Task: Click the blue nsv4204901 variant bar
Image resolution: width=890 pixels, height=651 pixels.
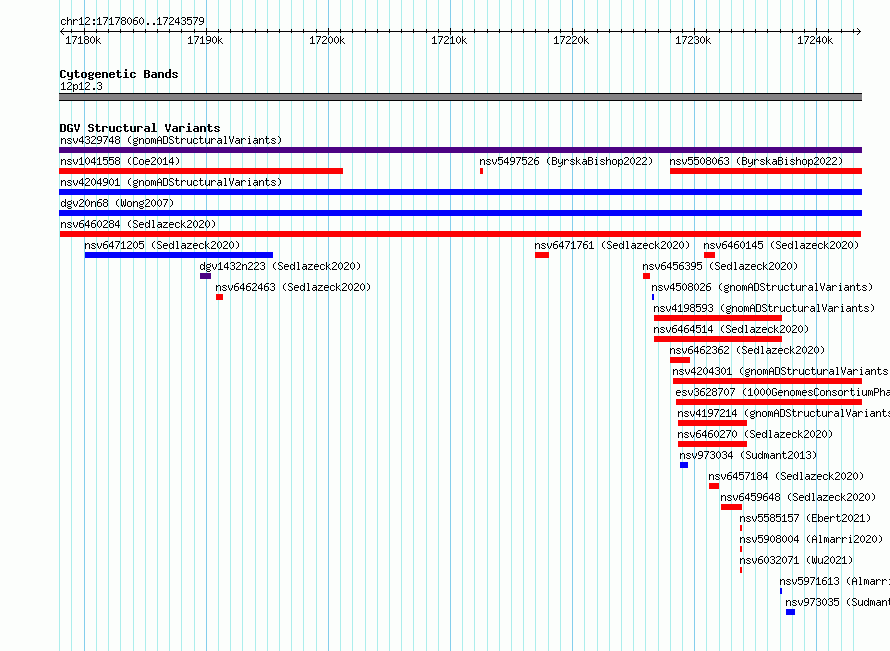Action: coord(460,192)
